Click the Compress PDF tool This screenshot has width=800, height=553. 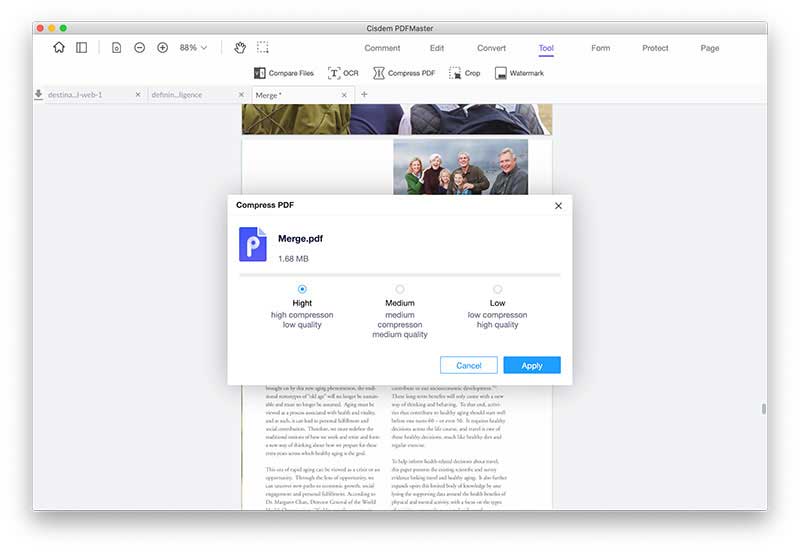pos(404,73)
